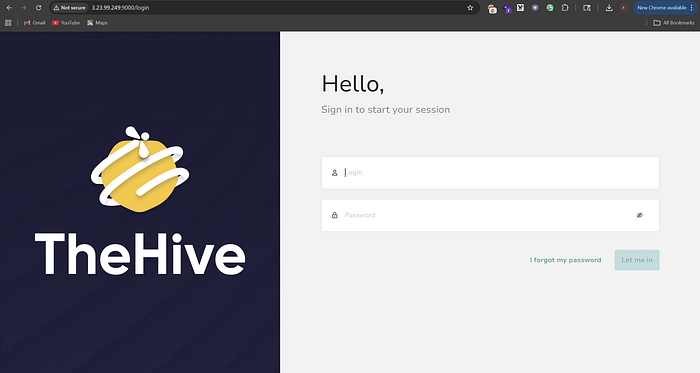
Task: Toggle password visibility eye icon
Action: tap(640, 215)
